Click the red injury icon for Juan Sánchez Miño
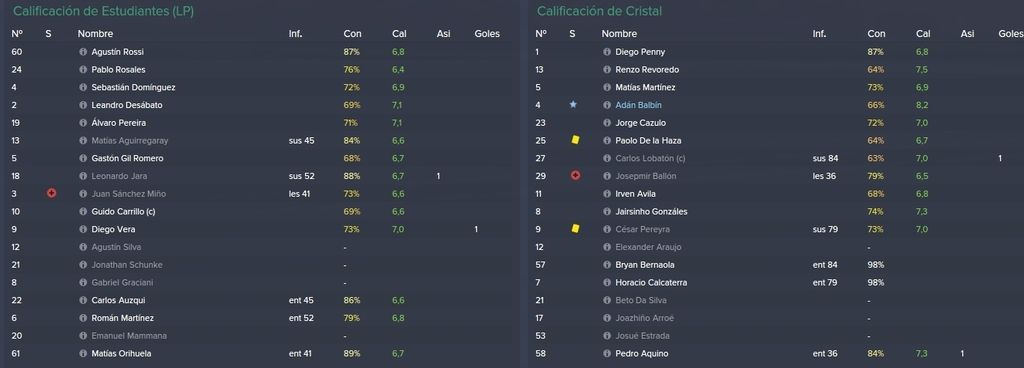This screenshot has width=1024, height=368. pyautogui.click(x=52, y=193)
